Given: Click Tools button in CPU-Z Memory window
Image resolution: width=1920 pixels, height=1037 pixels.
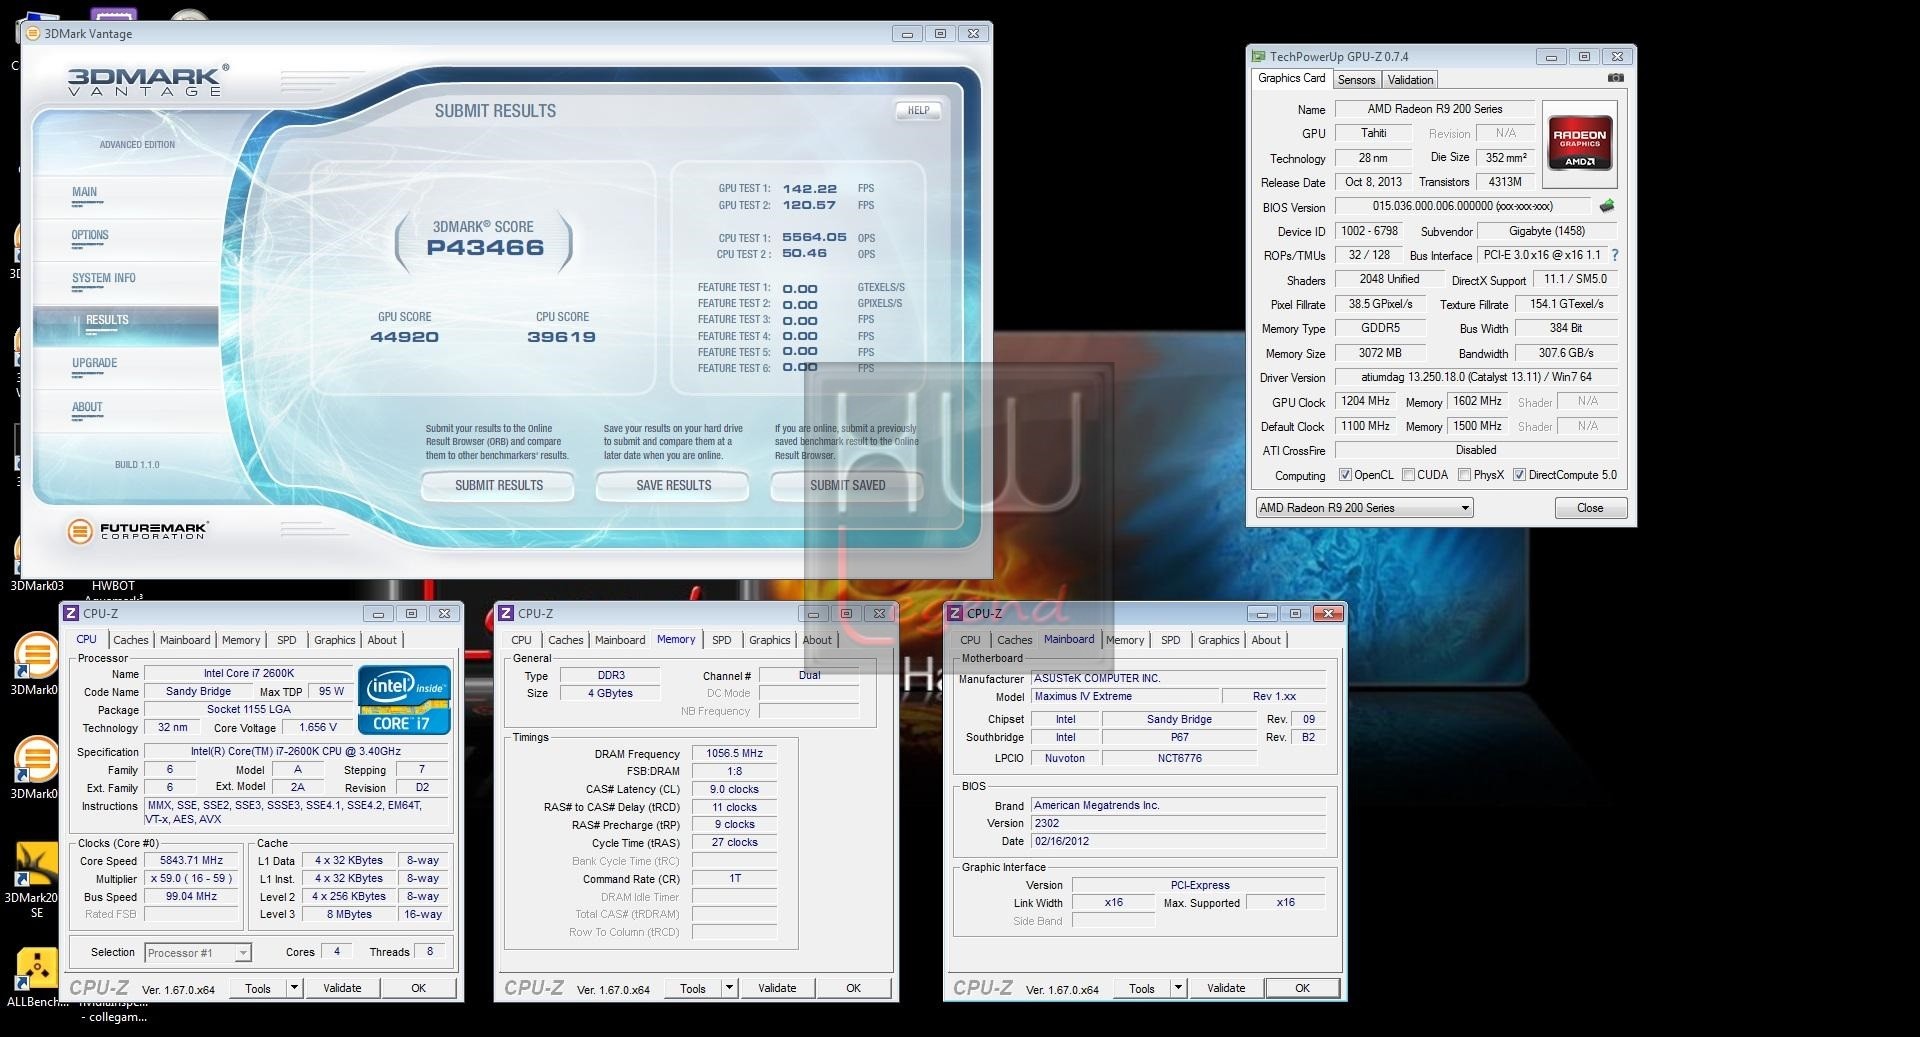Looking at the screenshot, I should point(692,988).
